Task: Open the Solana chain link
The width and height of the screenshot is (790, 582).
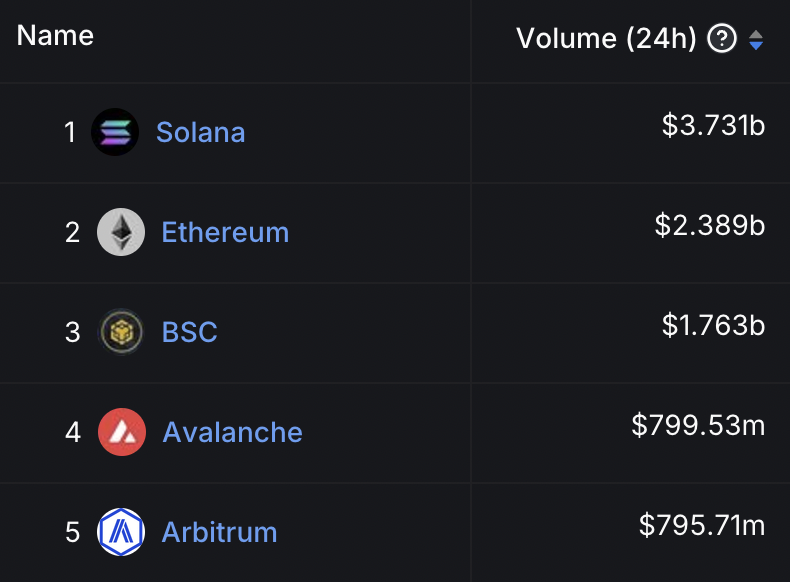Action: (x=201, y=132)
